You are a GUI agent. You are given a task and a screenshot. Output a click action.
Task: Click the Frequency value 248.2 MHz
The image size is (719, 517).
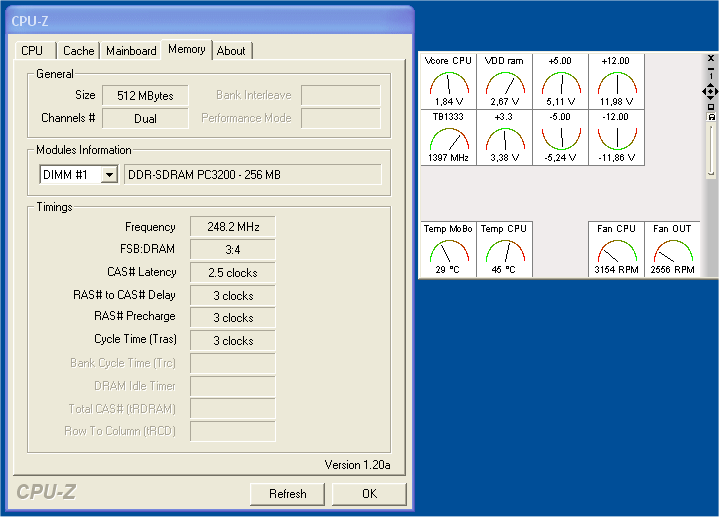point(233,227)
